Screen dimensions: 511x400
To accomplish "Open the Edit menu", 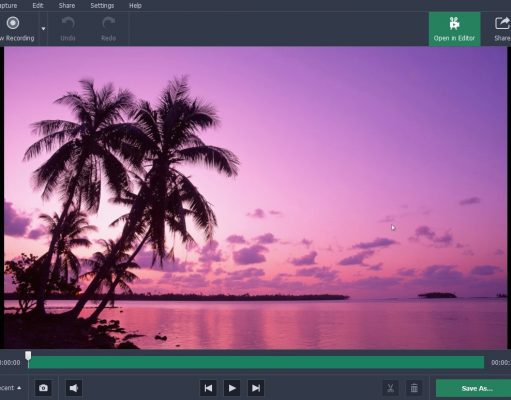I will click(38, 6).
